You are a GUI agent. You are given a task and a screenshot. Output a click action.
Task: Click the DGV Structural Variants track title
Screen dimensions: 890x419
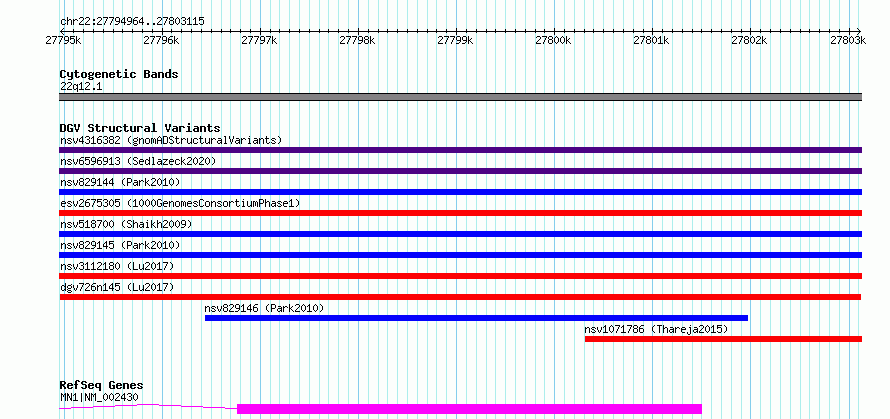[x=140, y=128]
